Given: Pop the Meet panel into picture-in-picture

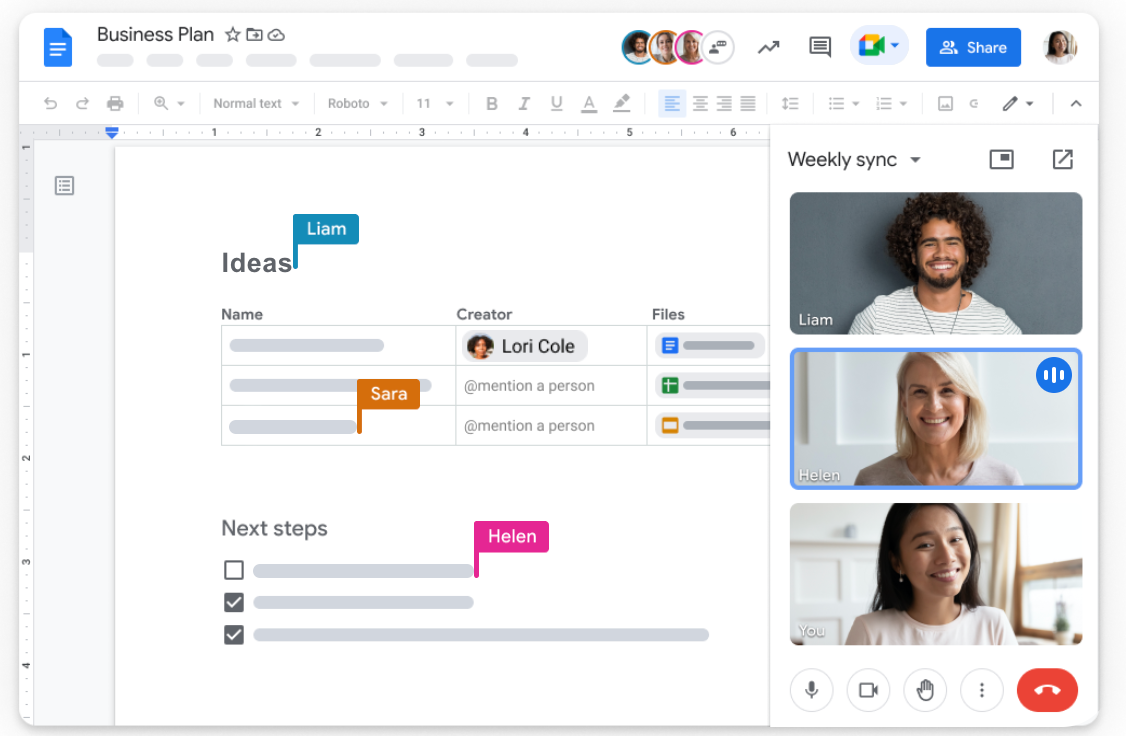Looking at the screenshot, I should (1001, 159).
